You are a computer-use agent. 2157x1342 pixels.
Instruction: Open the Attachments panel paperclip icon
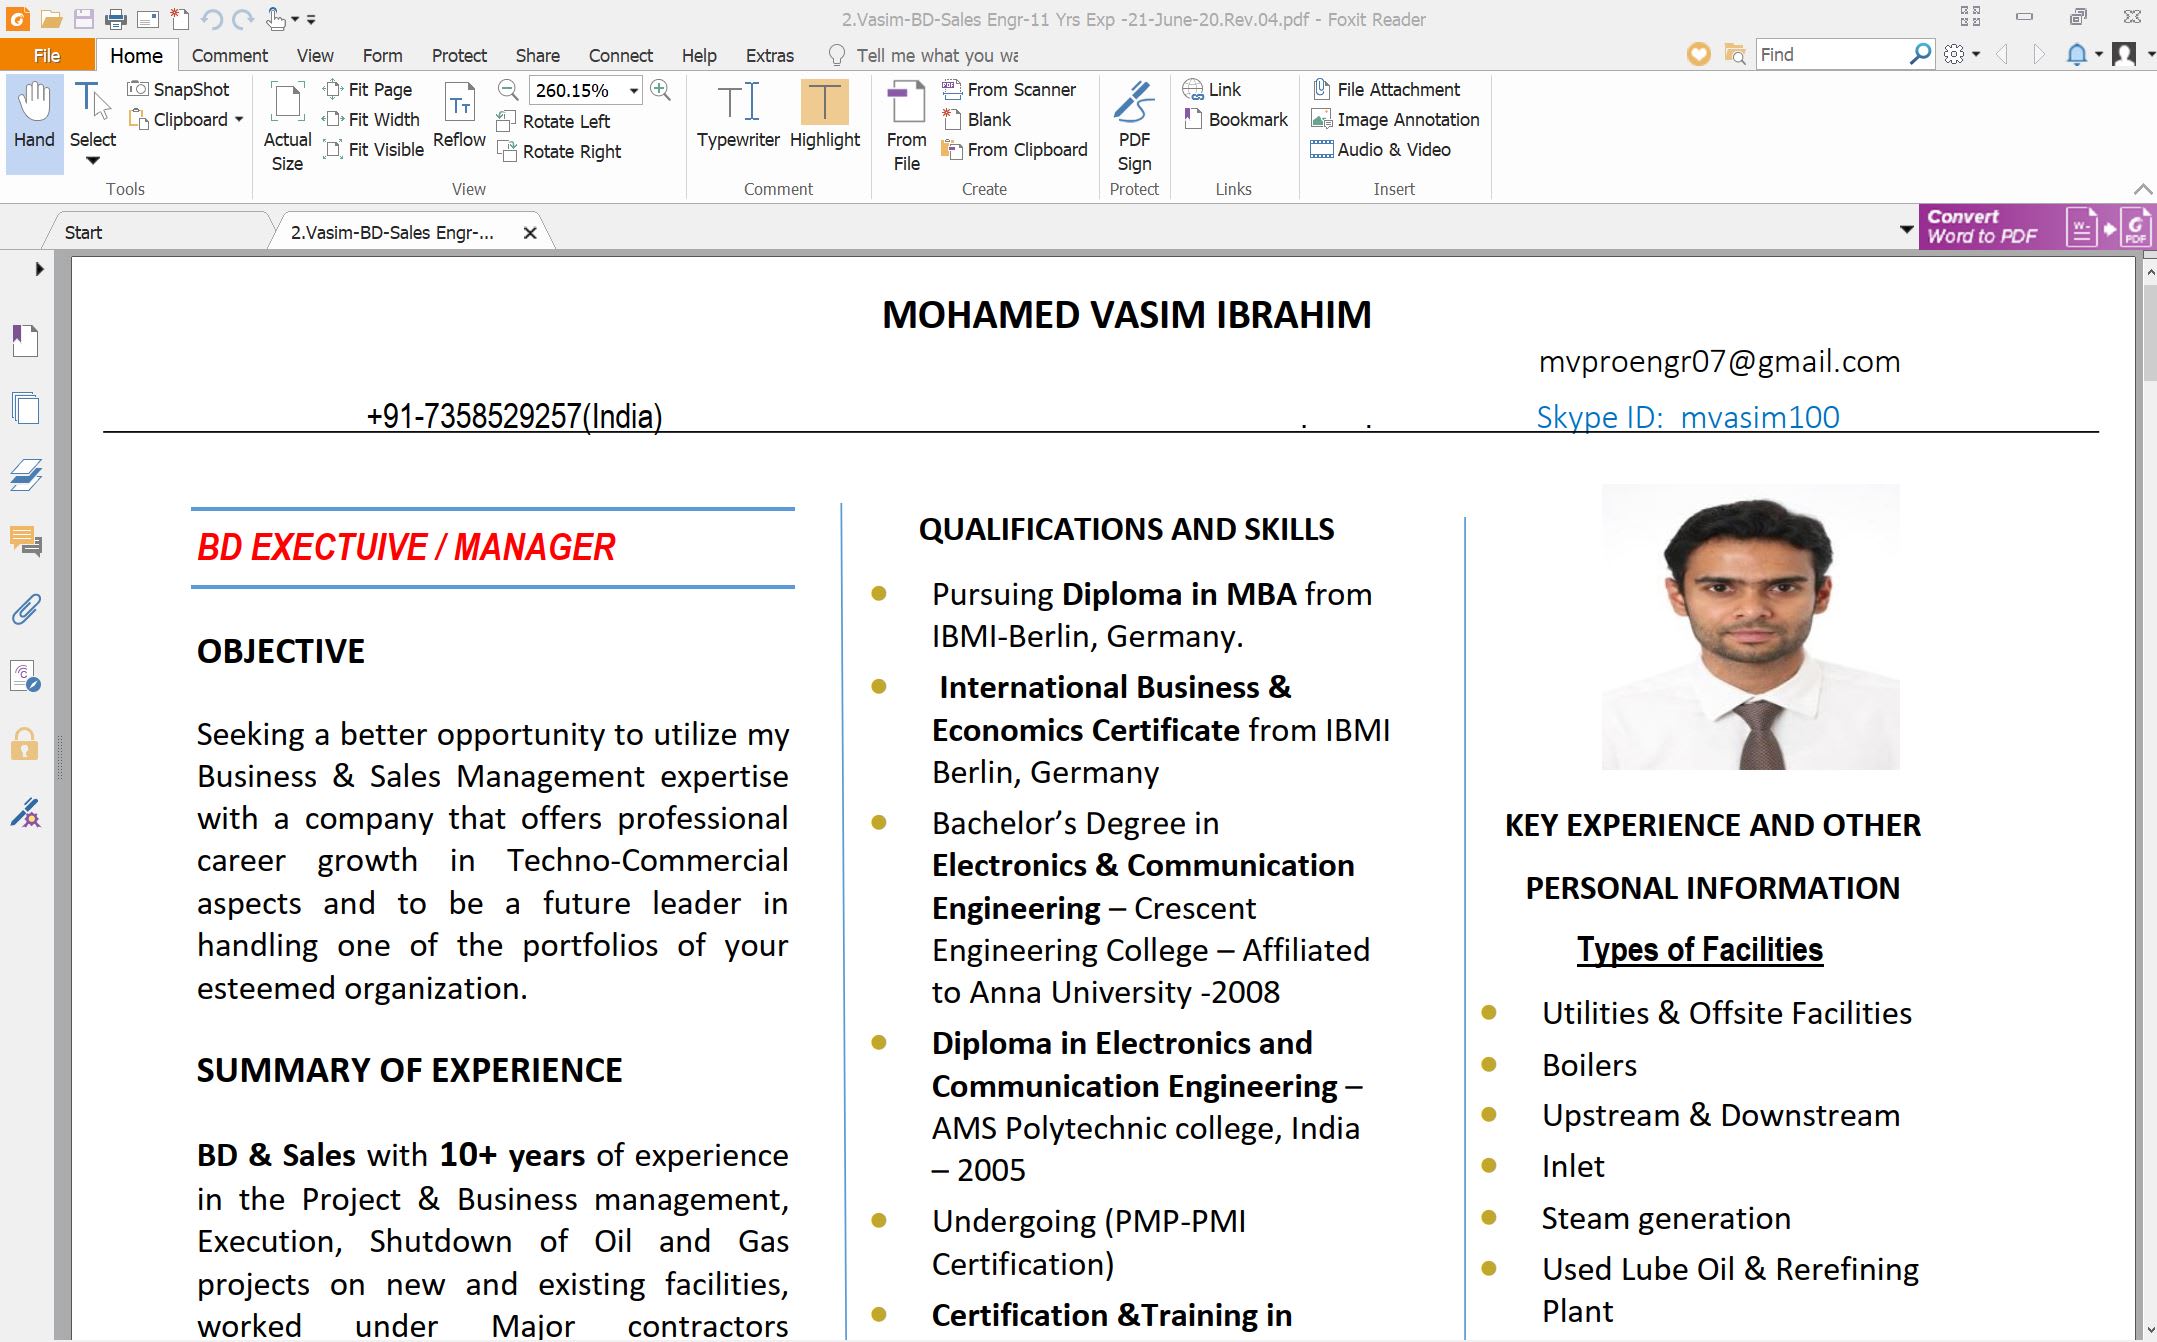25,609
